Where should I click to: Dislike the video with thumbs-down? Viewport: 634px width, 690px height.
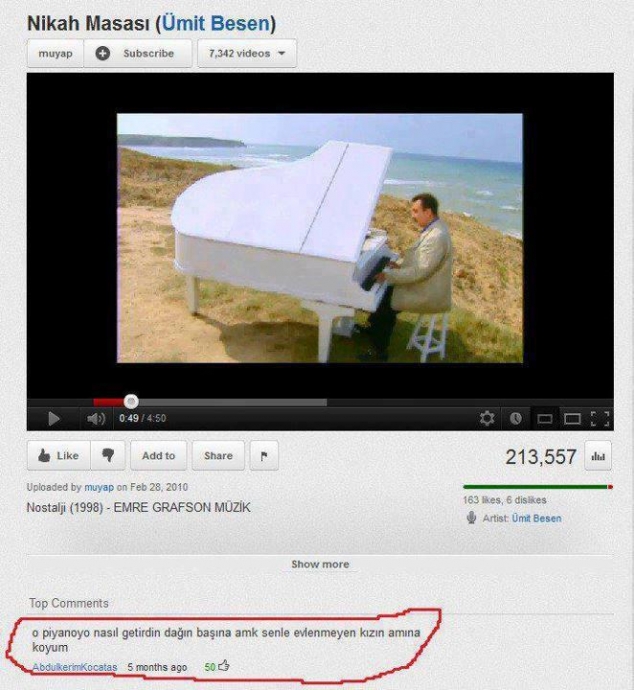point(108,455)
